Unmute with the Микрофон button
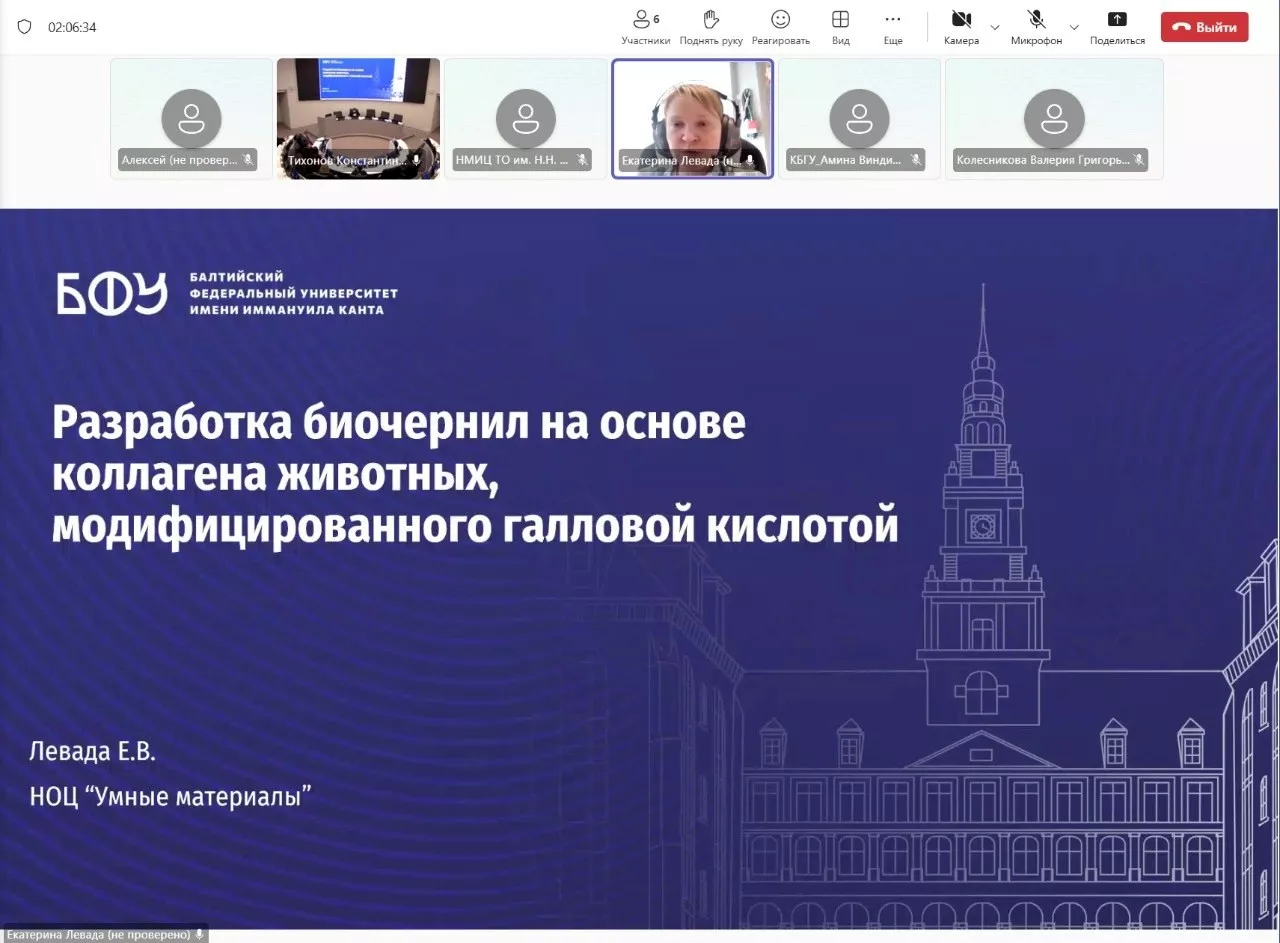 [1036, 27]
